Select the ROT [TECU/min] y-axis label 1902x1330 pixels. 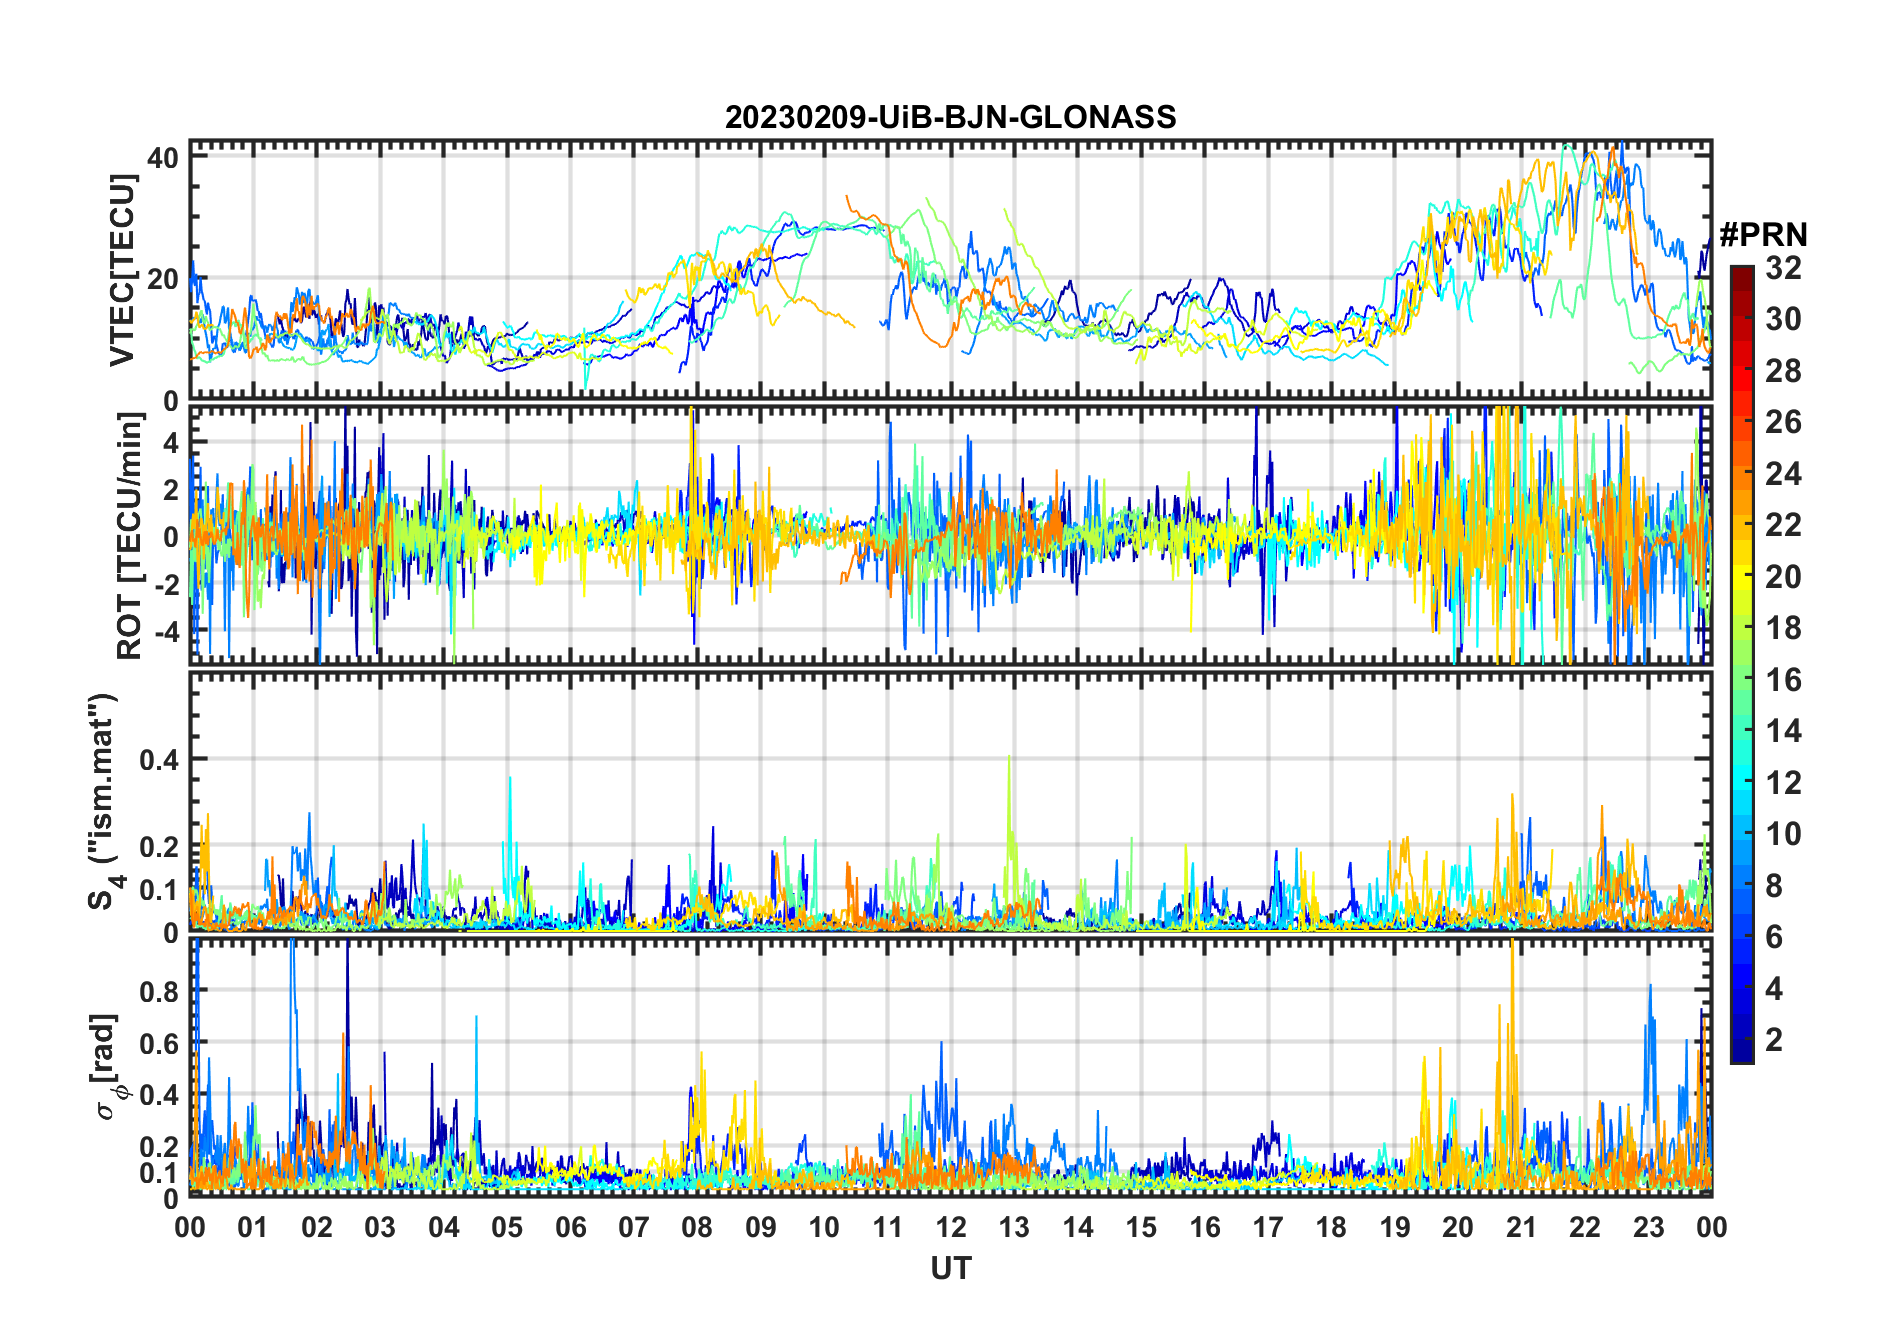click(x=130, y=536)
